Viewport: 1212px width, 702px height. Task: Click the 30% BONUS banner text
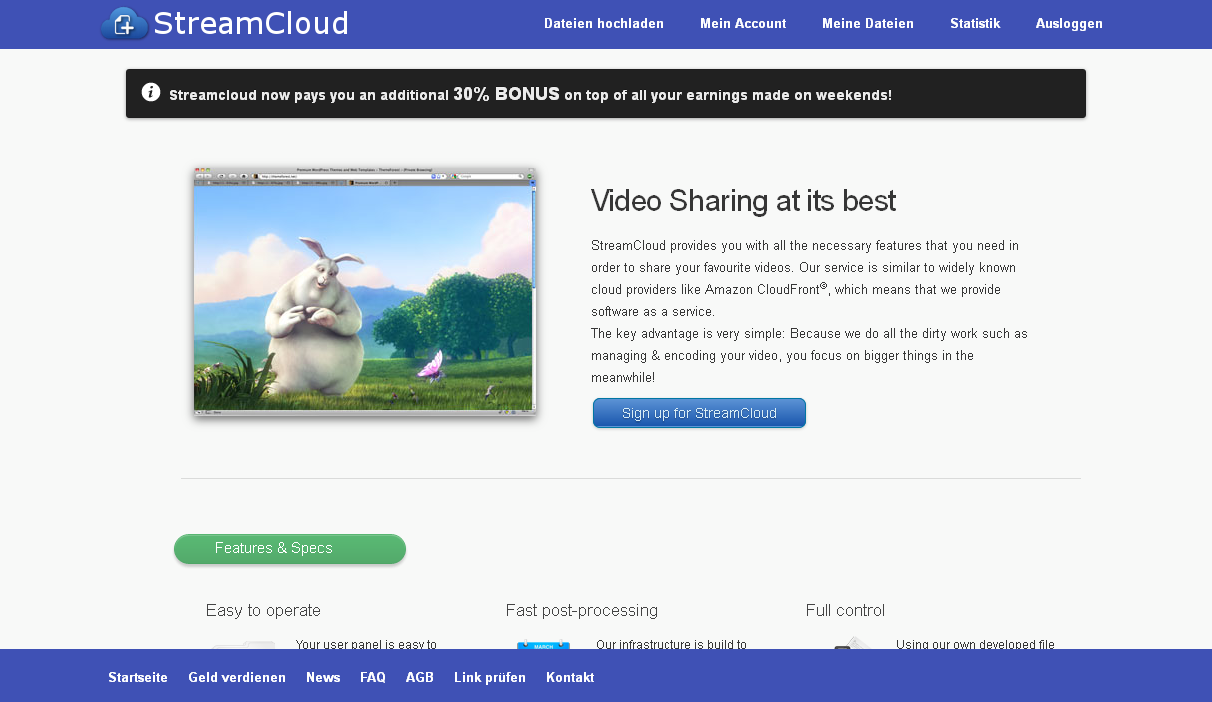[x=506, y=94]
